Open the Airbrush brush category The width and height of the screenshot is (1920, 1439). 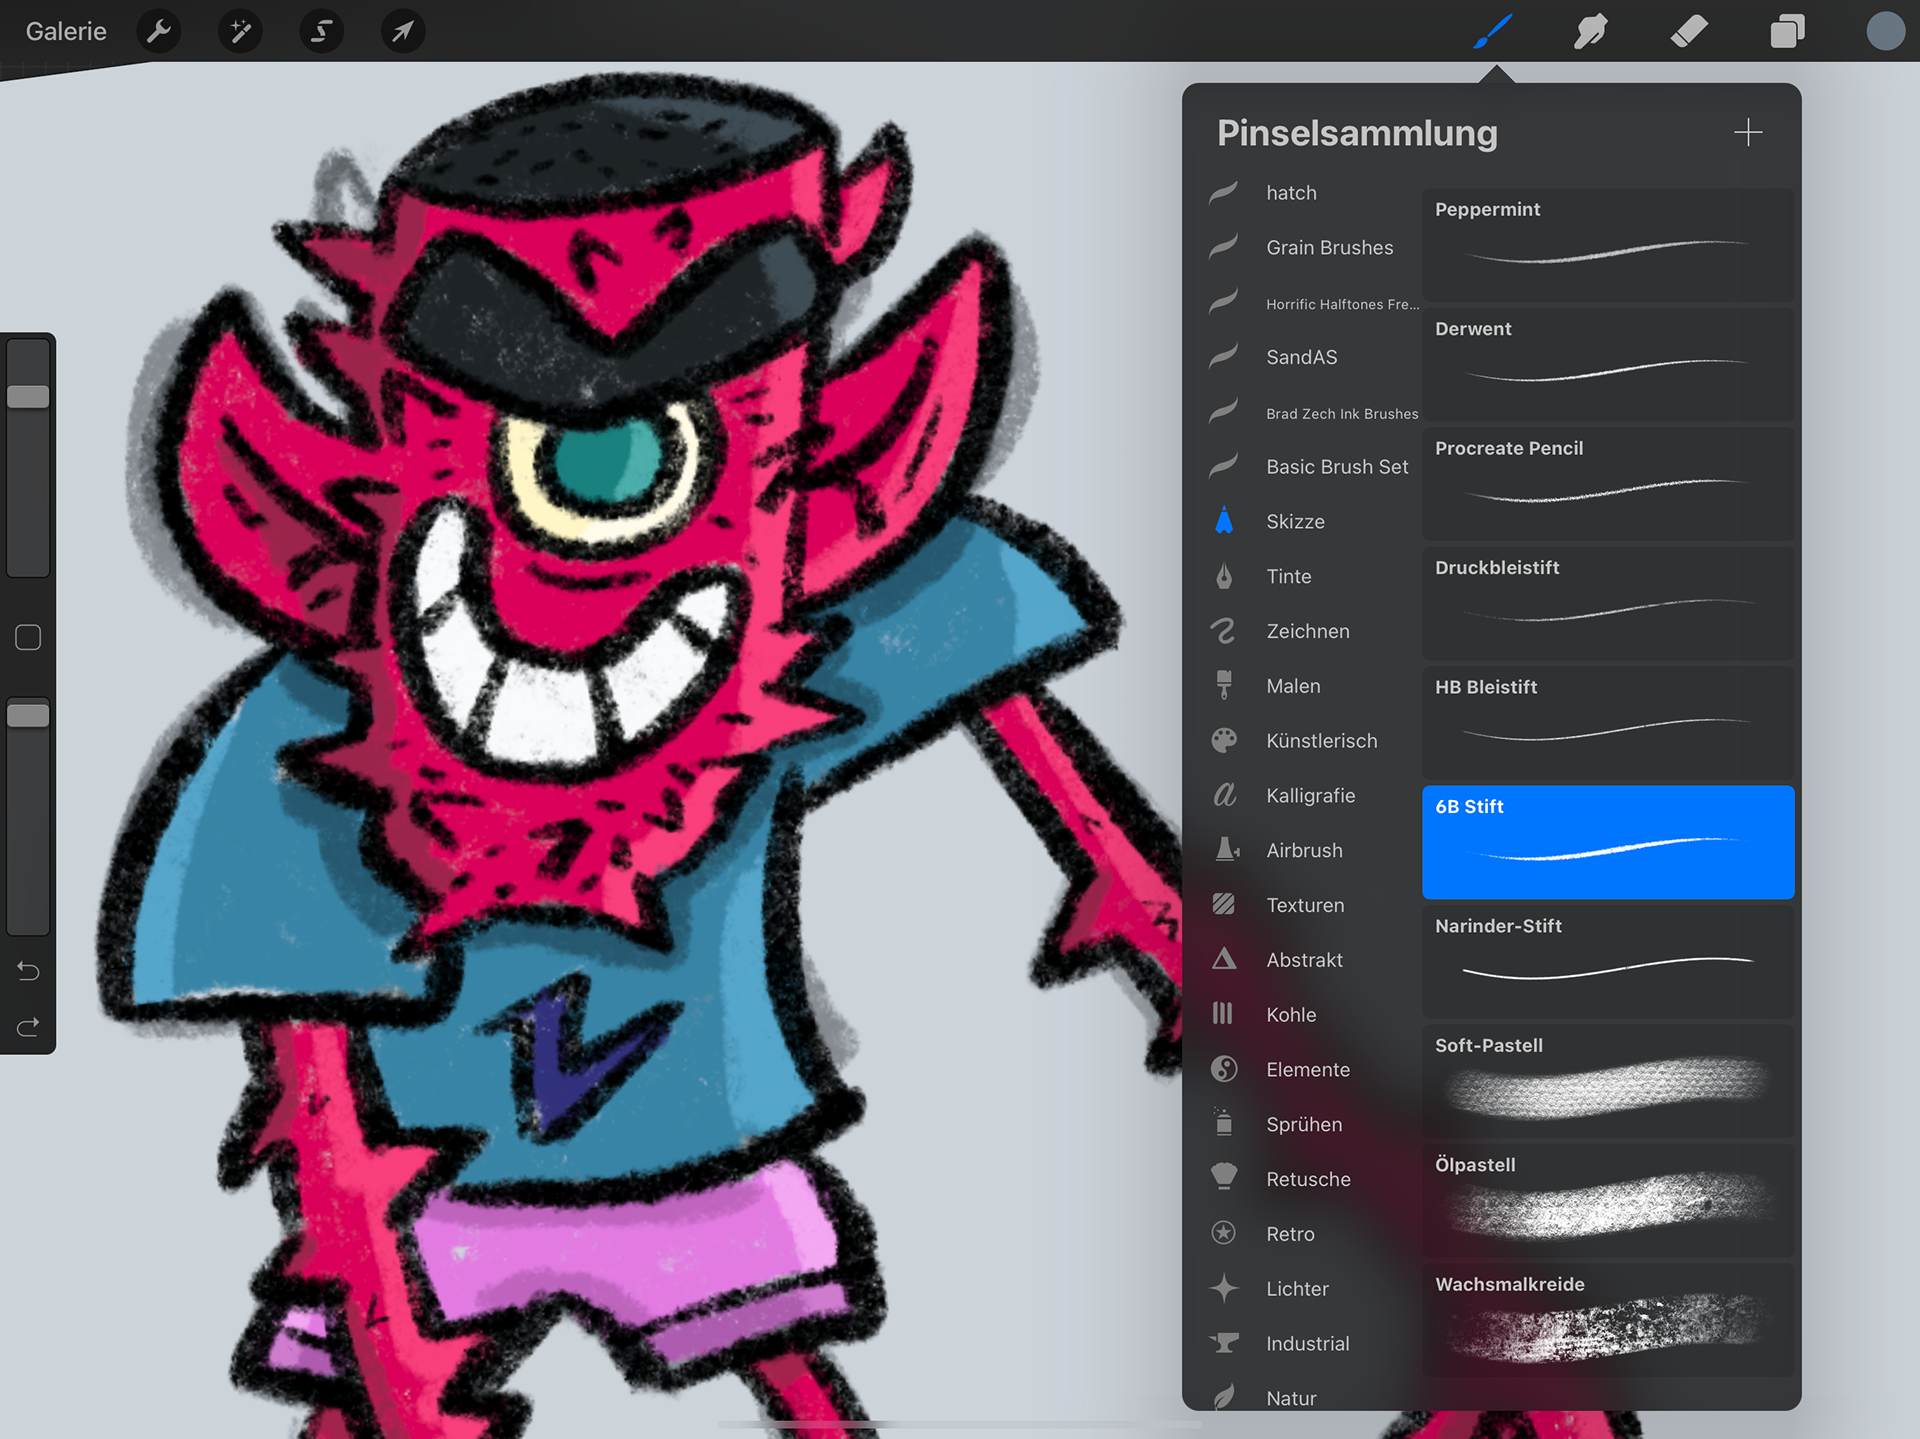[x=1304, y=851]
